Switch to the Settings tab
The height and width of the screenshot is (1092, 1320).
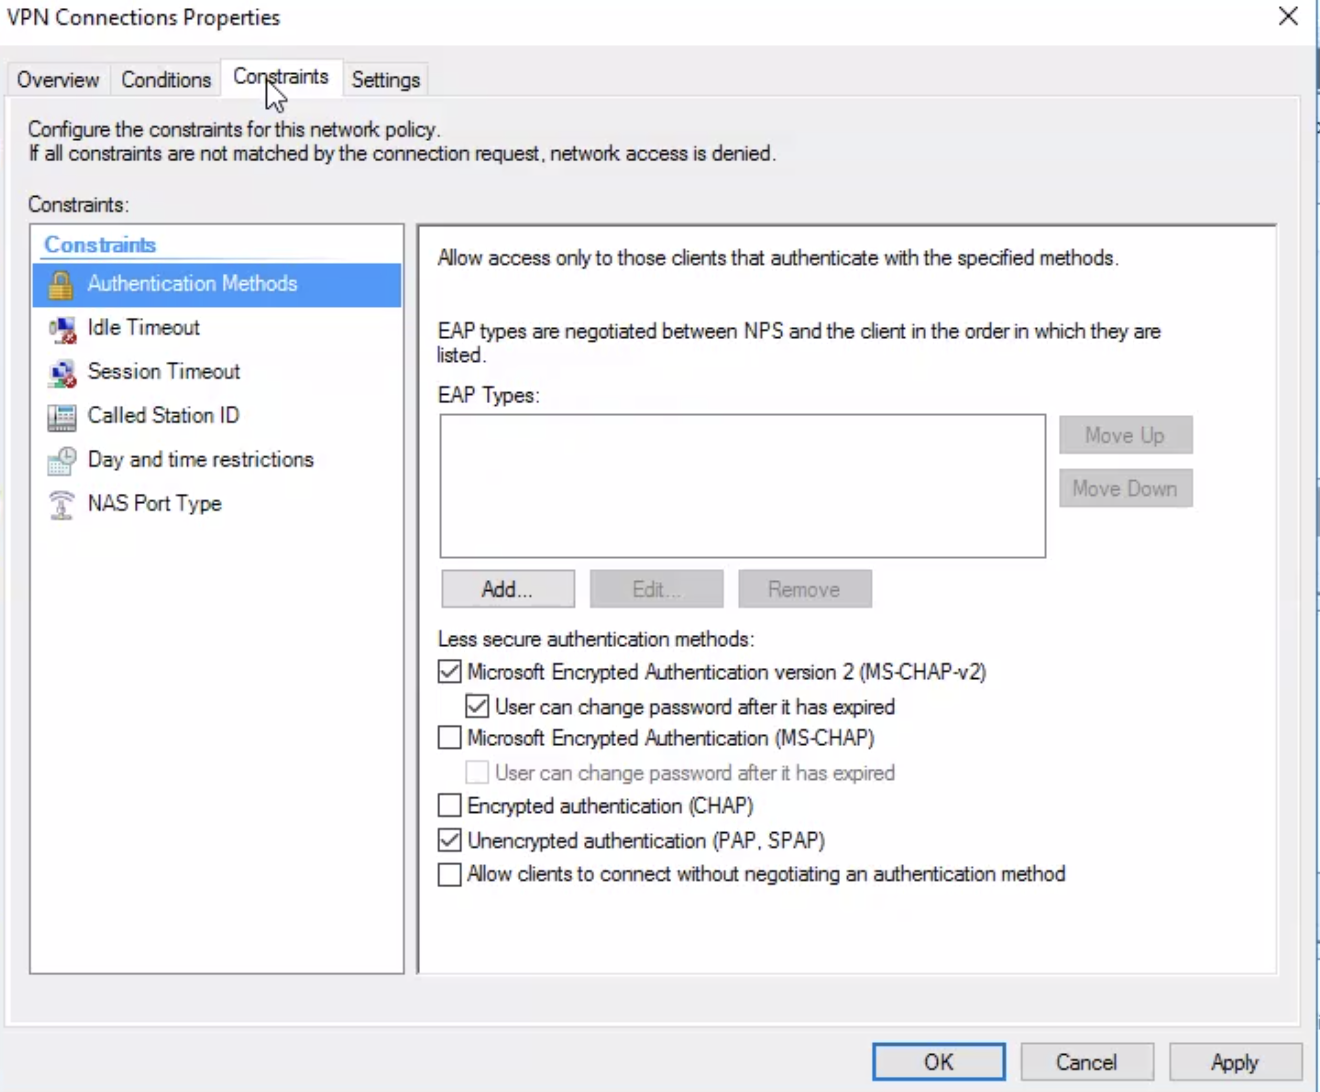coord(385,80)
